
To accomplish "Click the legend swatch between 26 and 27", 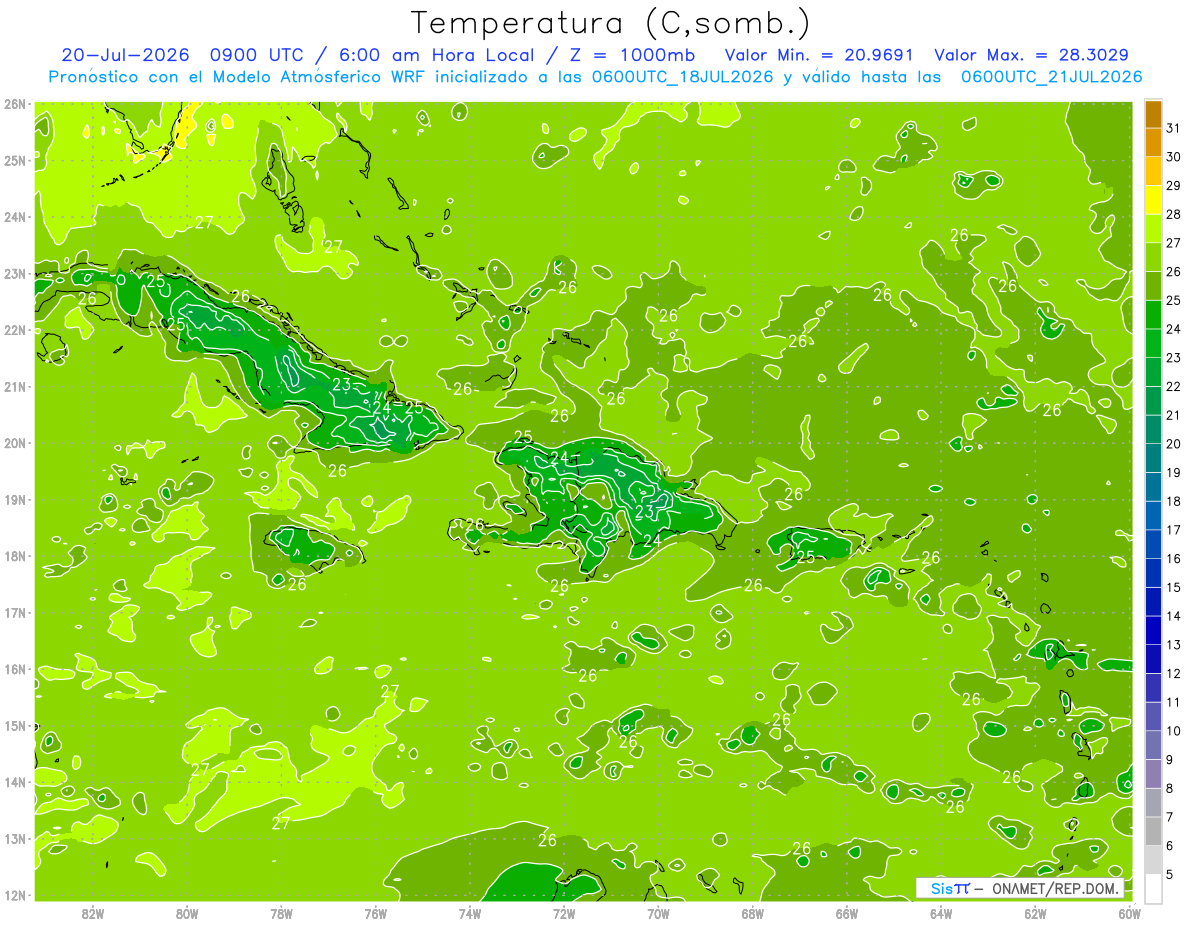I will pos(1153,258).
